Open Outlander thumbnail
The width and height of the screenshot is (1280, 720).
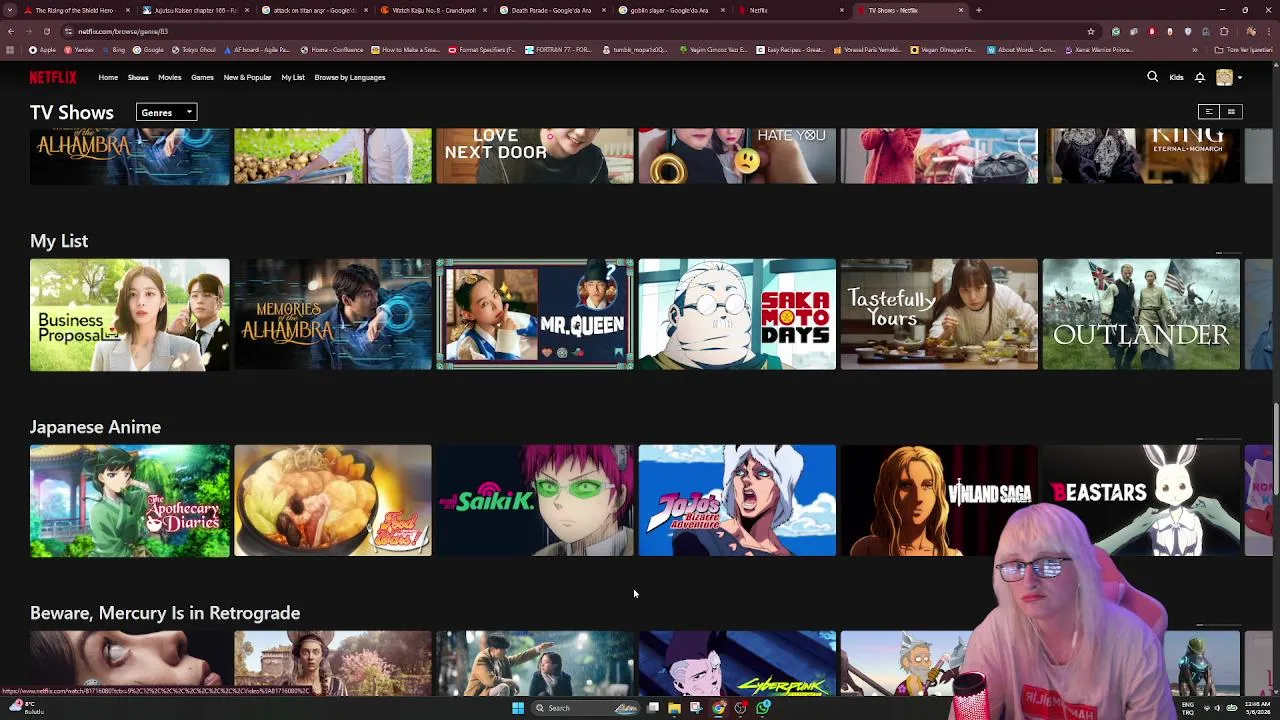(1141, 315)
